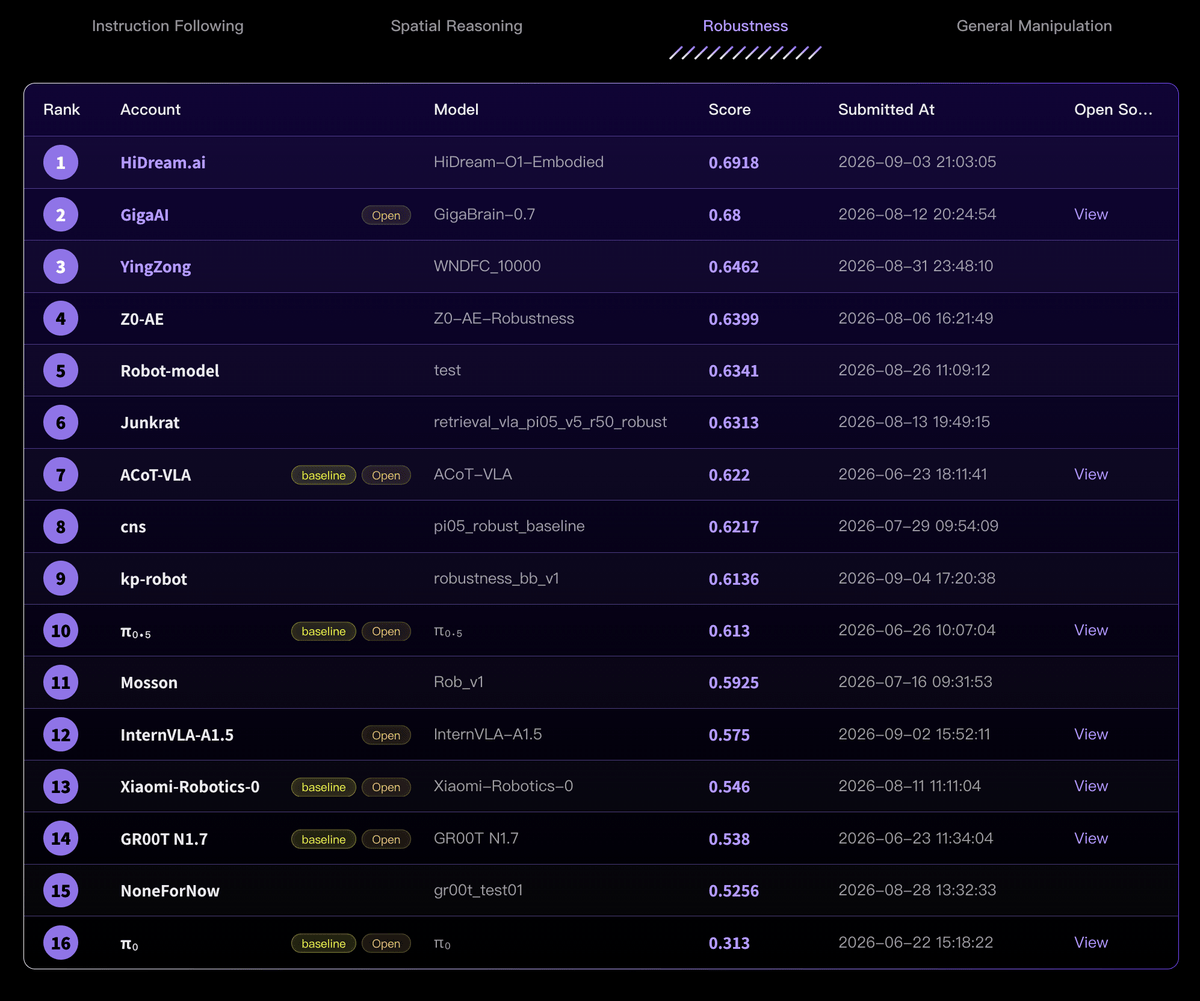Select the Robustness tab
1200x1001 pixels.
click(x=745, y=26)
